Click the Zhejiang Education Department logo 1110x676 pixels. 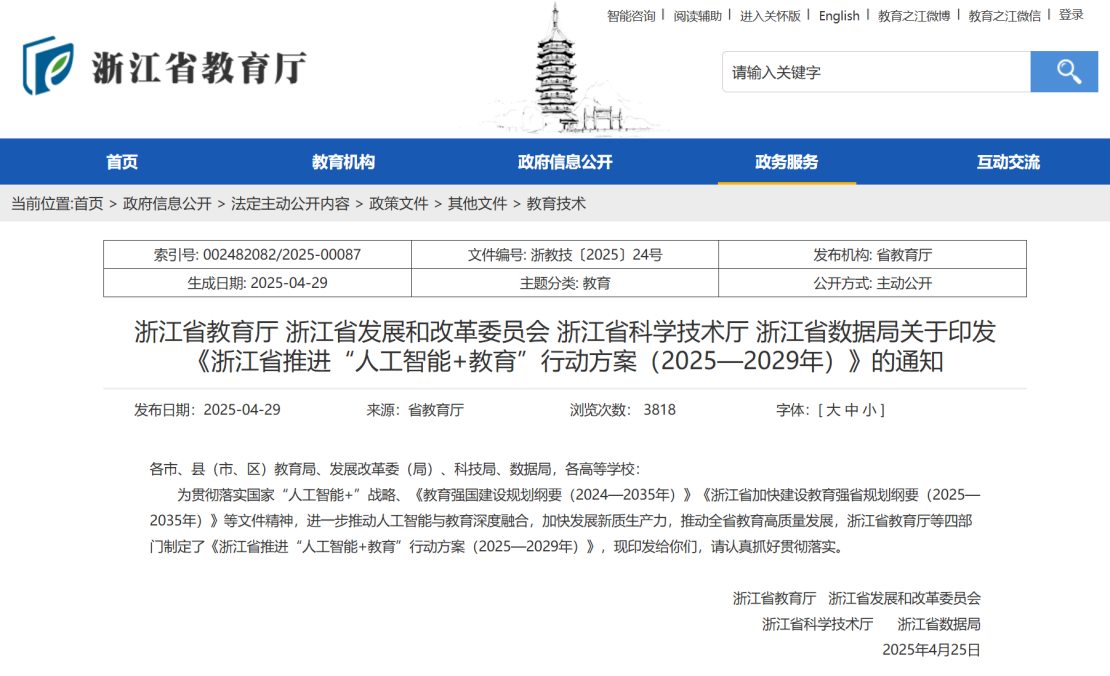click(165, 67)
